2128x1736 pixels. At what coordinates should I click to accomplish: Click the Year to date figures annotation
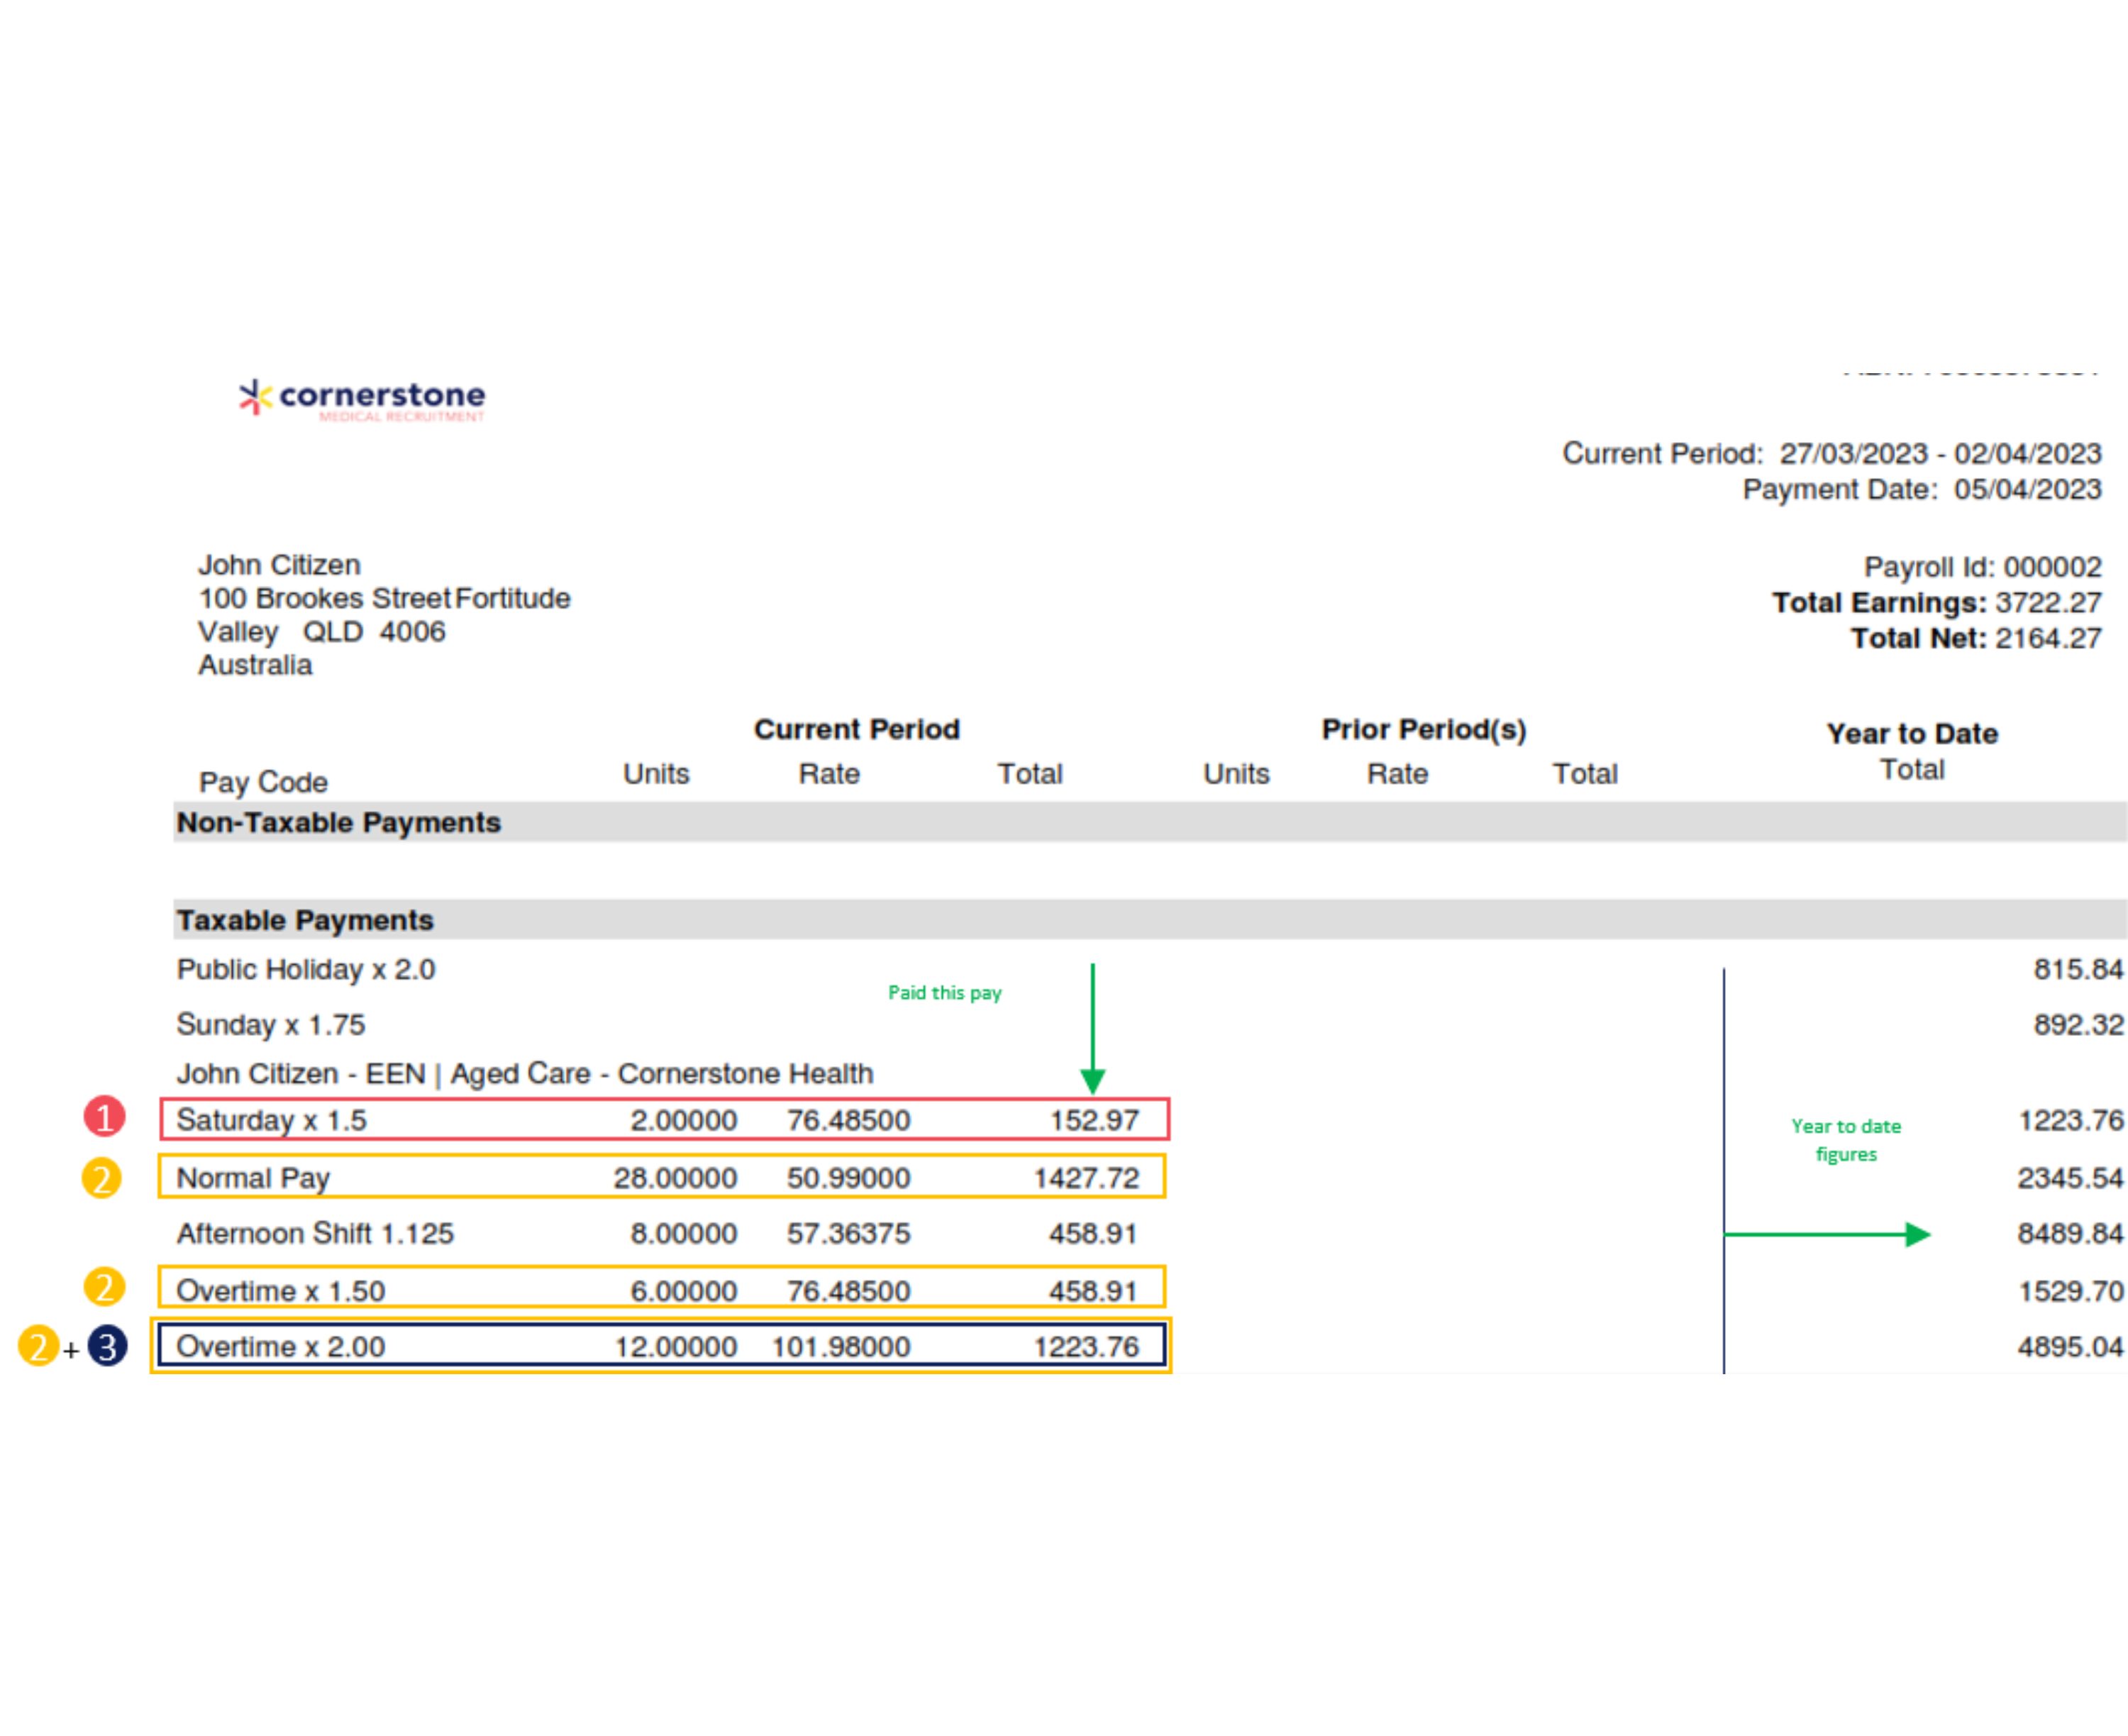[1845, 1139]
